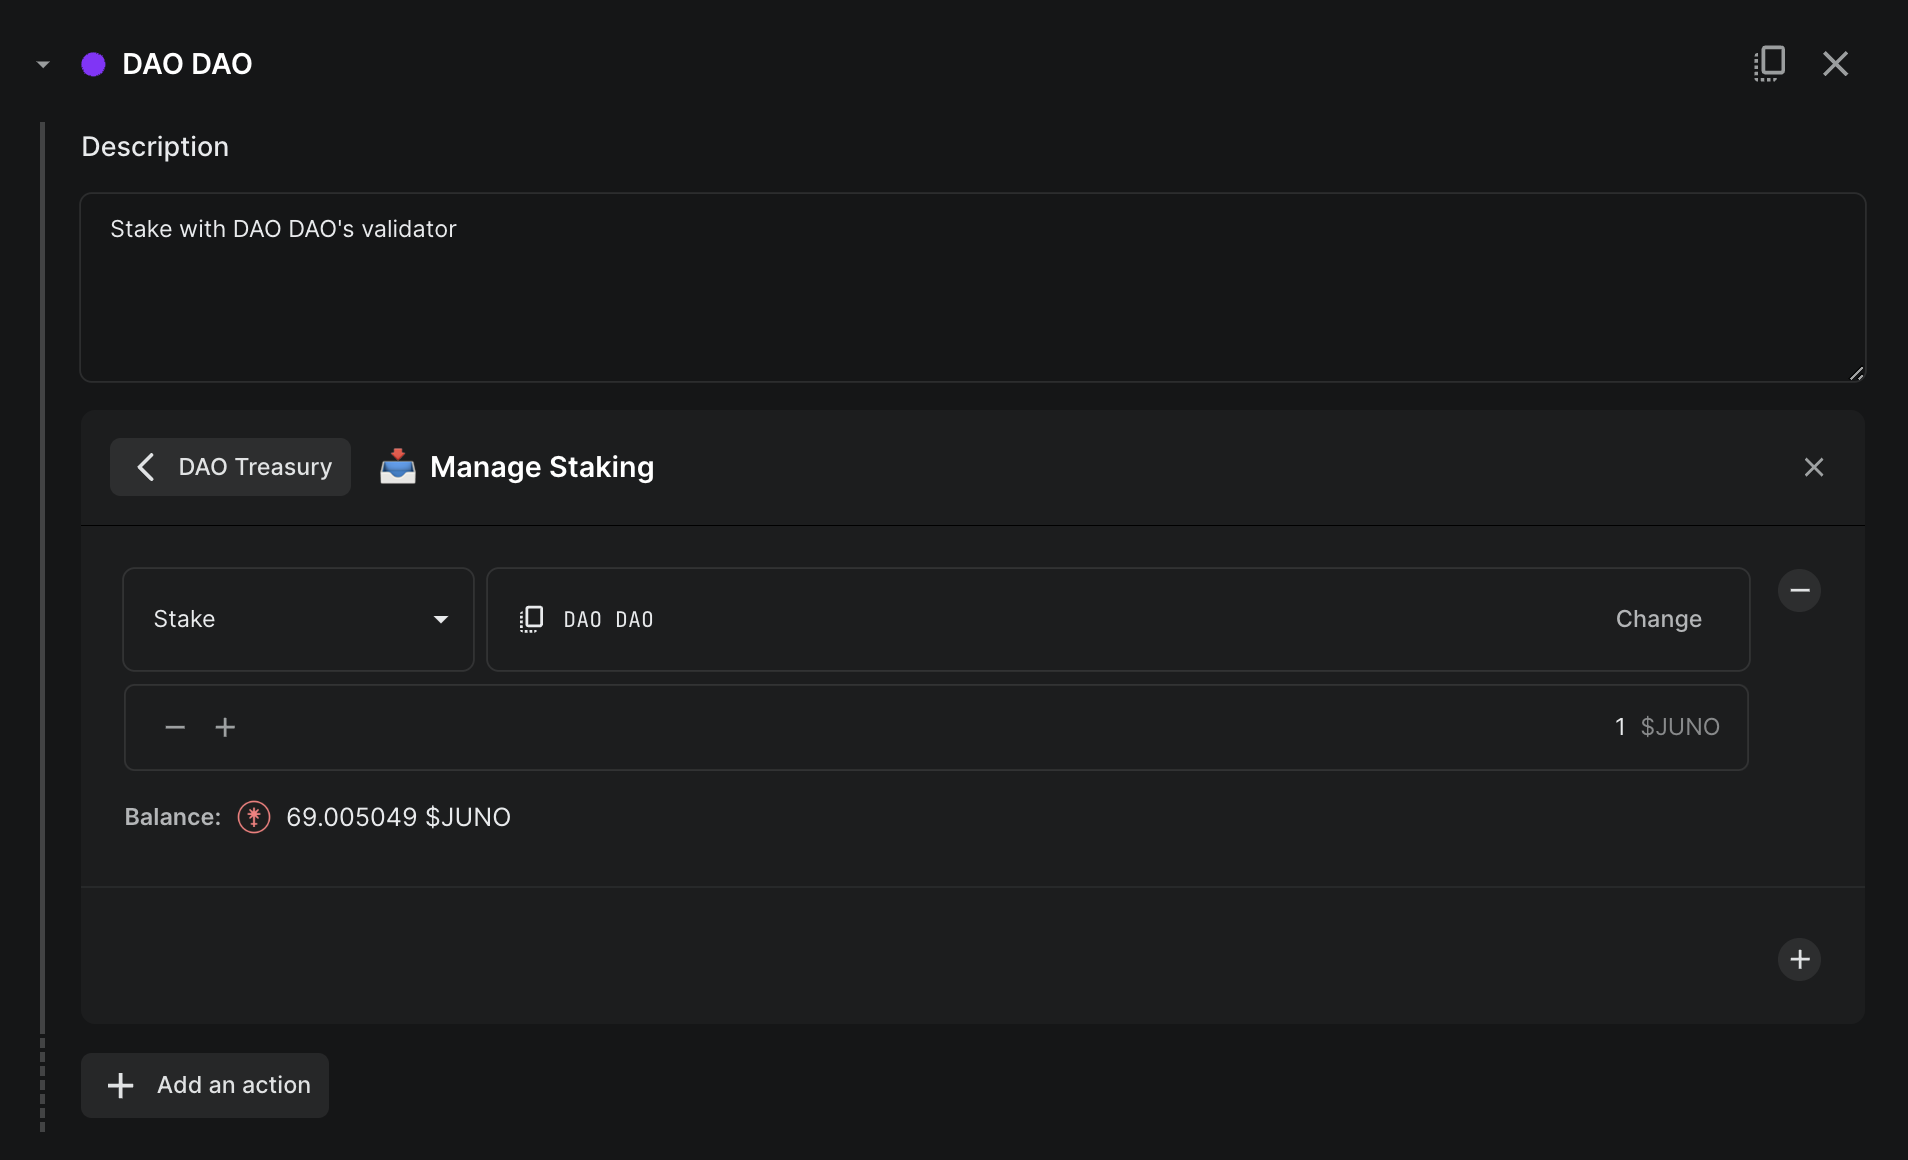Remove the staking entry with the circular minus button
Image resolution: width=1908 pixels, height=1160 pixels.
point(1799,590)
